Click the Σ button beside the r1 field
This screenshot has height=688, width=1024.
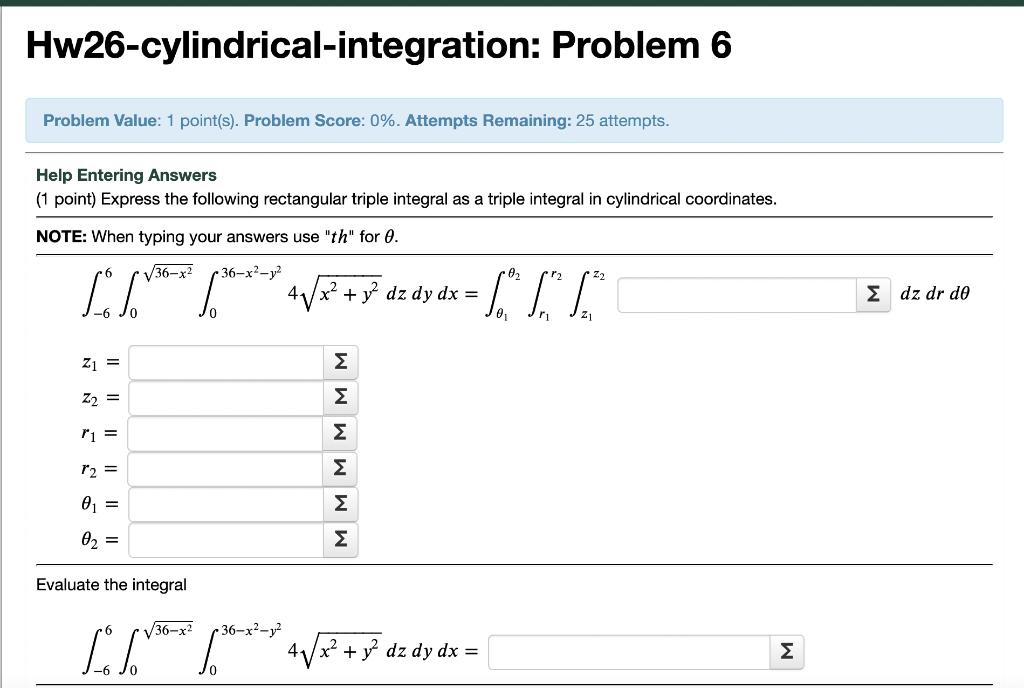tap(340, 433)
